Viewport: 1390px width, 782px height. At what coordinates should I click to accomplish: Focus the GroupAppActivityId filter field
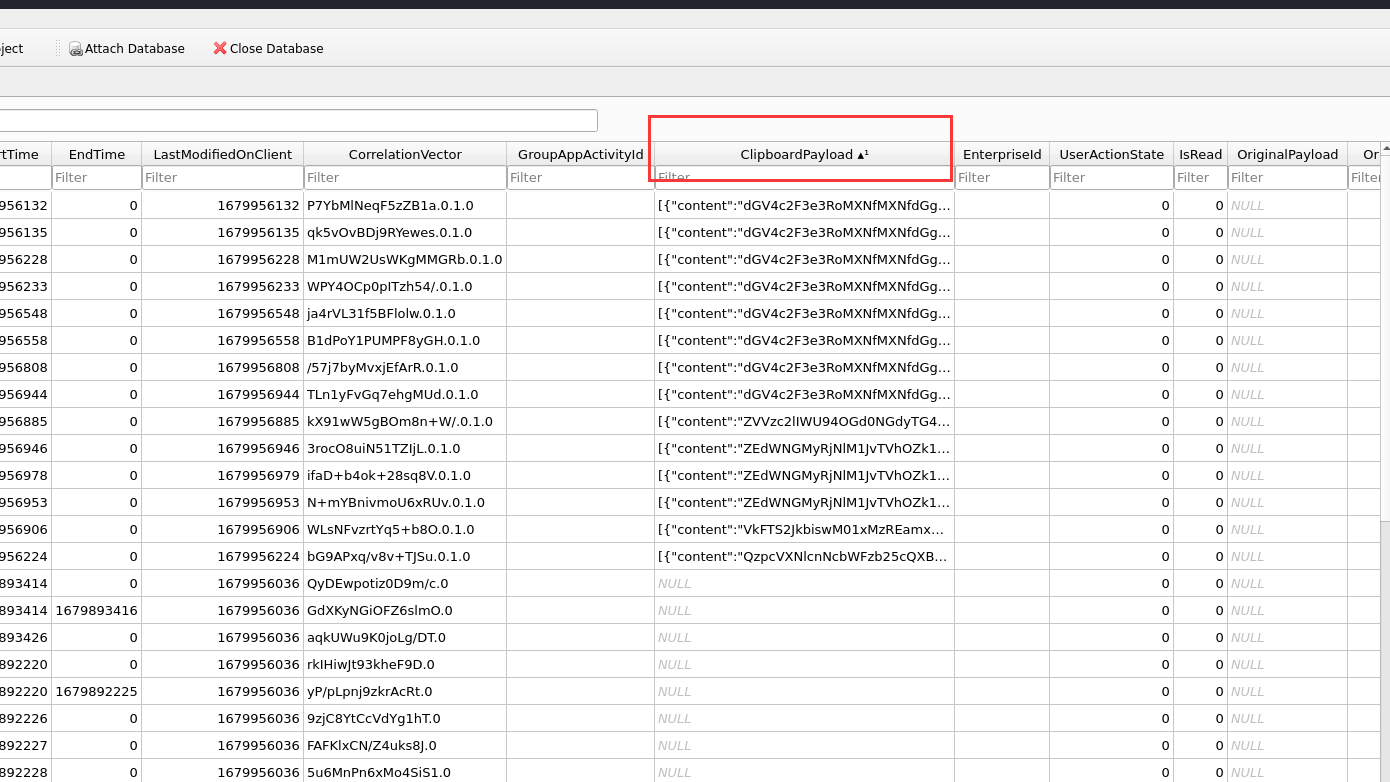pyautogui.click(x=581, y=178)
